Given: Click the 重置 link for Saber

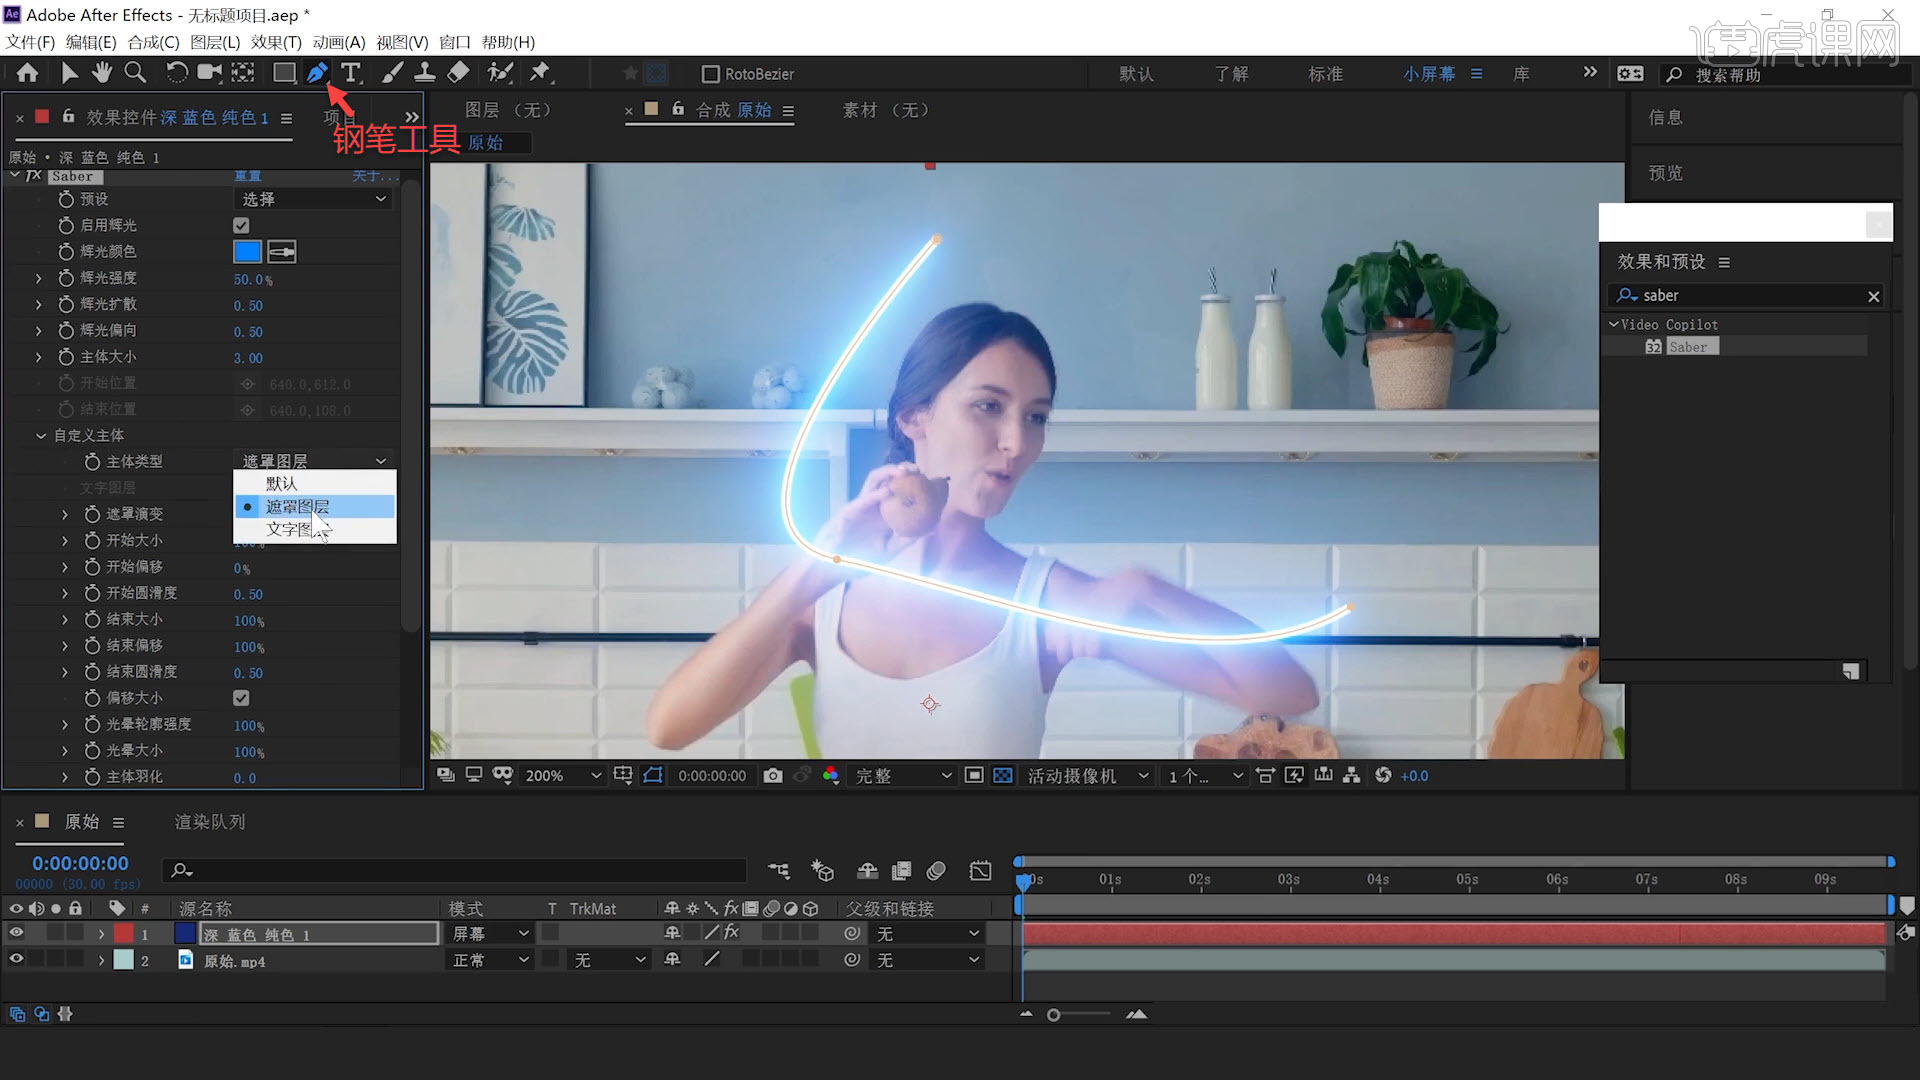Looking at the screenshot, I should pyautogui.click(x=247, y=176).
